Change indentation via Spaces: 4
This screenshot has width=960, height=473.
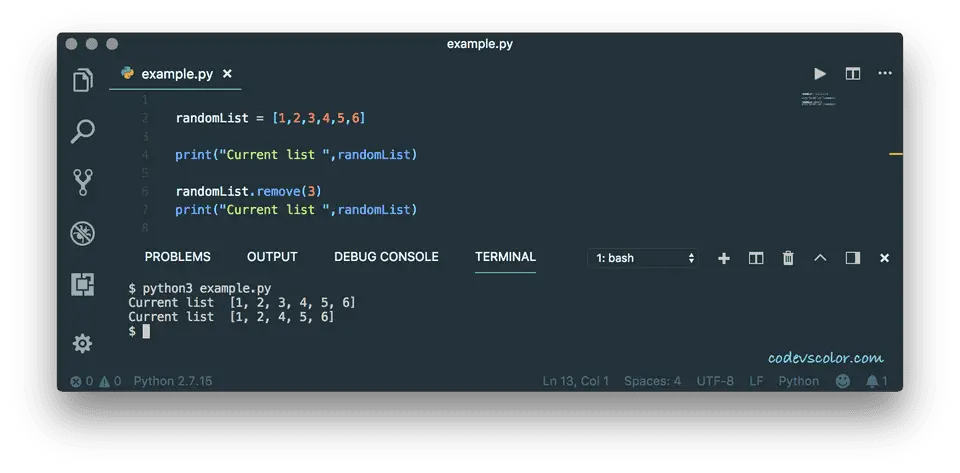point(652,381)
